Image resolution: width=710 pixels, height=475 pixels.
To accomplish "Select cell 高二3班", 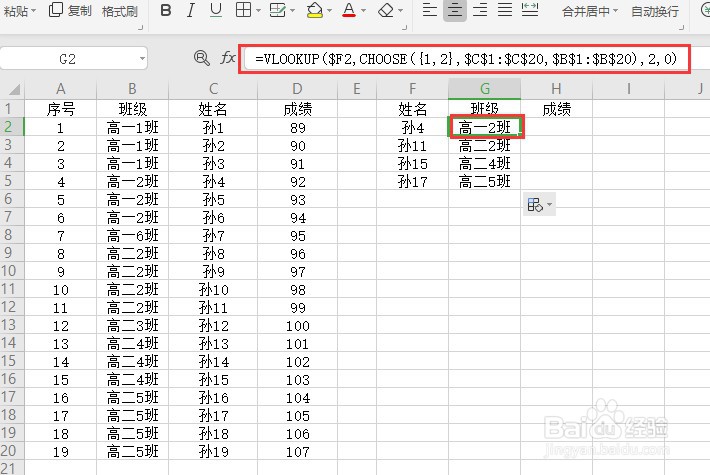I will tap(132, 326).
